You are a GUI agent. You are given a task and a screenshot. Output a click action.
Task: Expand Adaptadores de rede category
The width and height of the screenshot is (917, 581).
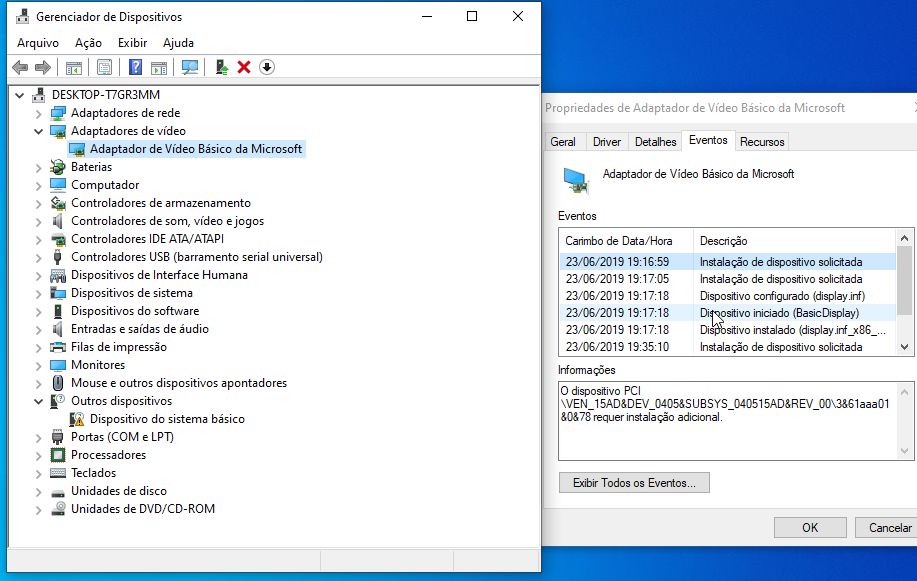point(39,114)
